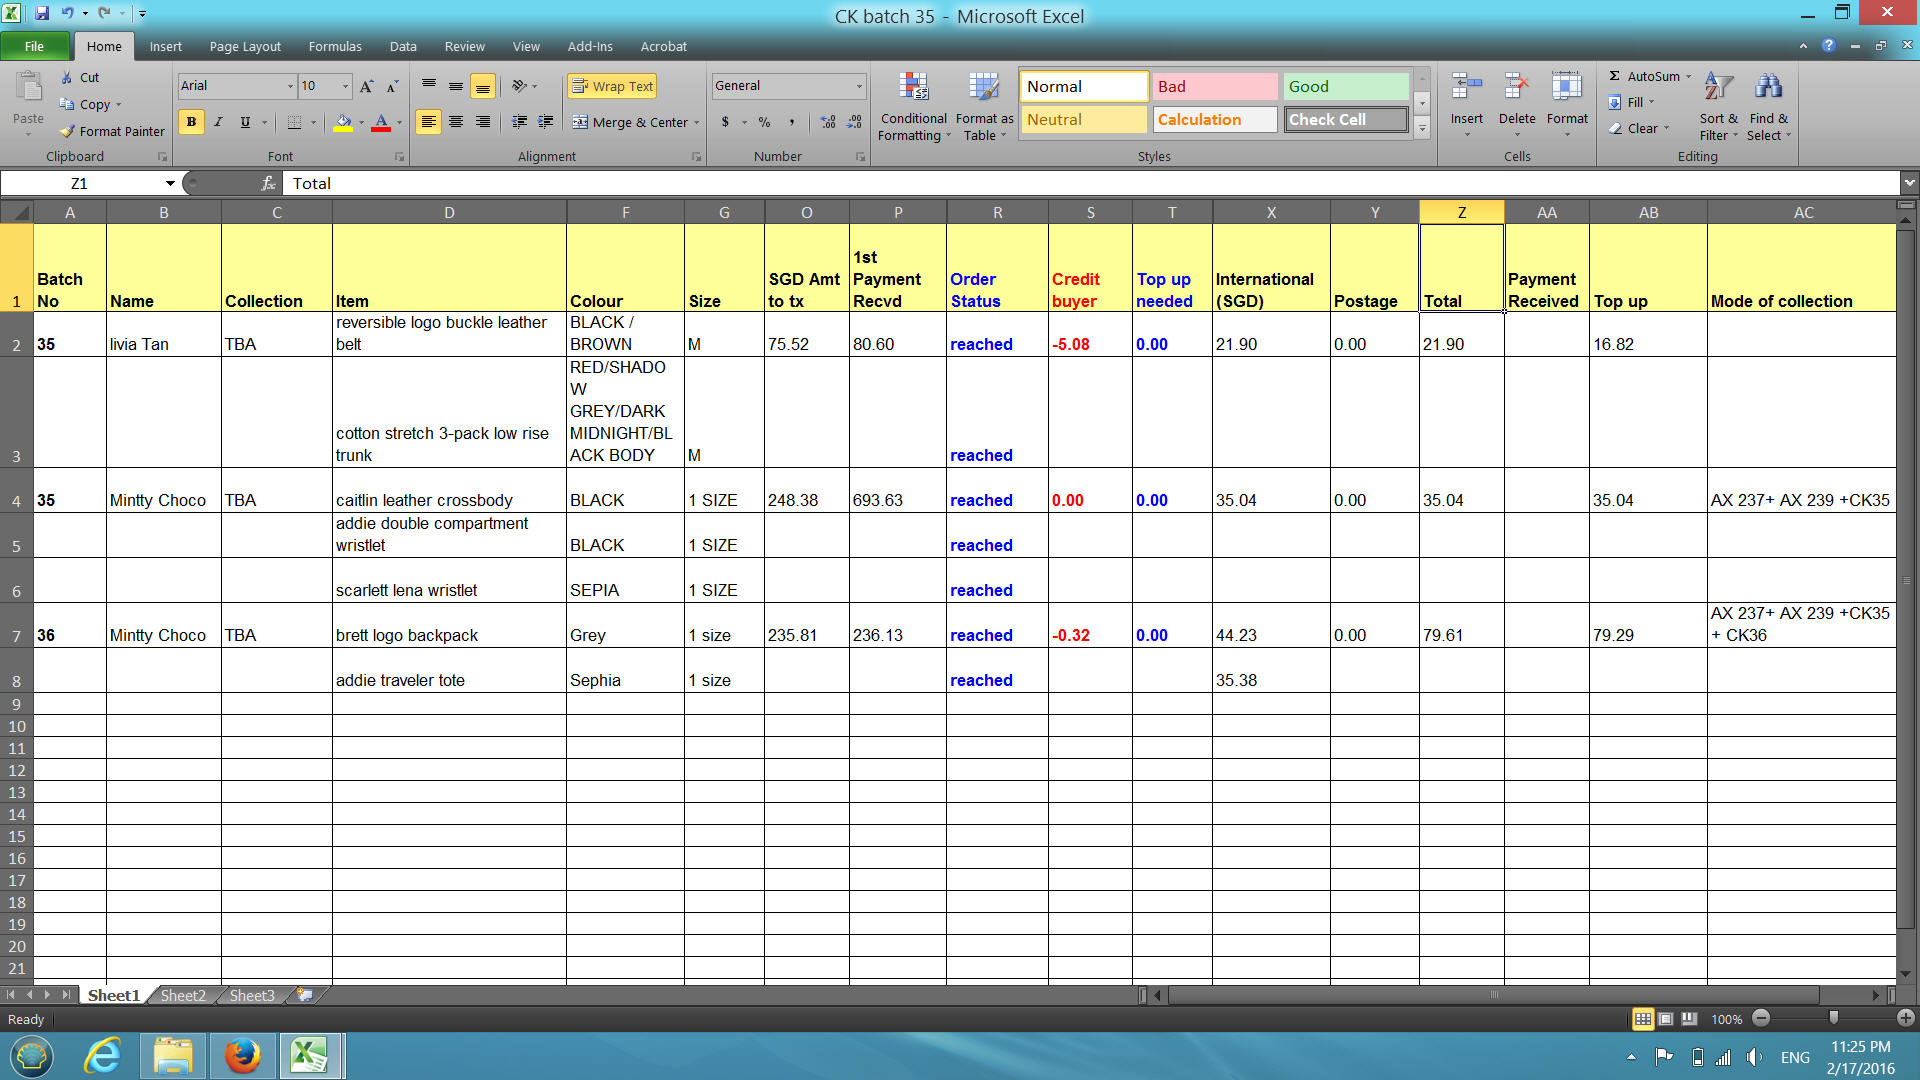Decrease font size with Shrink Font icon

(392, 86)
